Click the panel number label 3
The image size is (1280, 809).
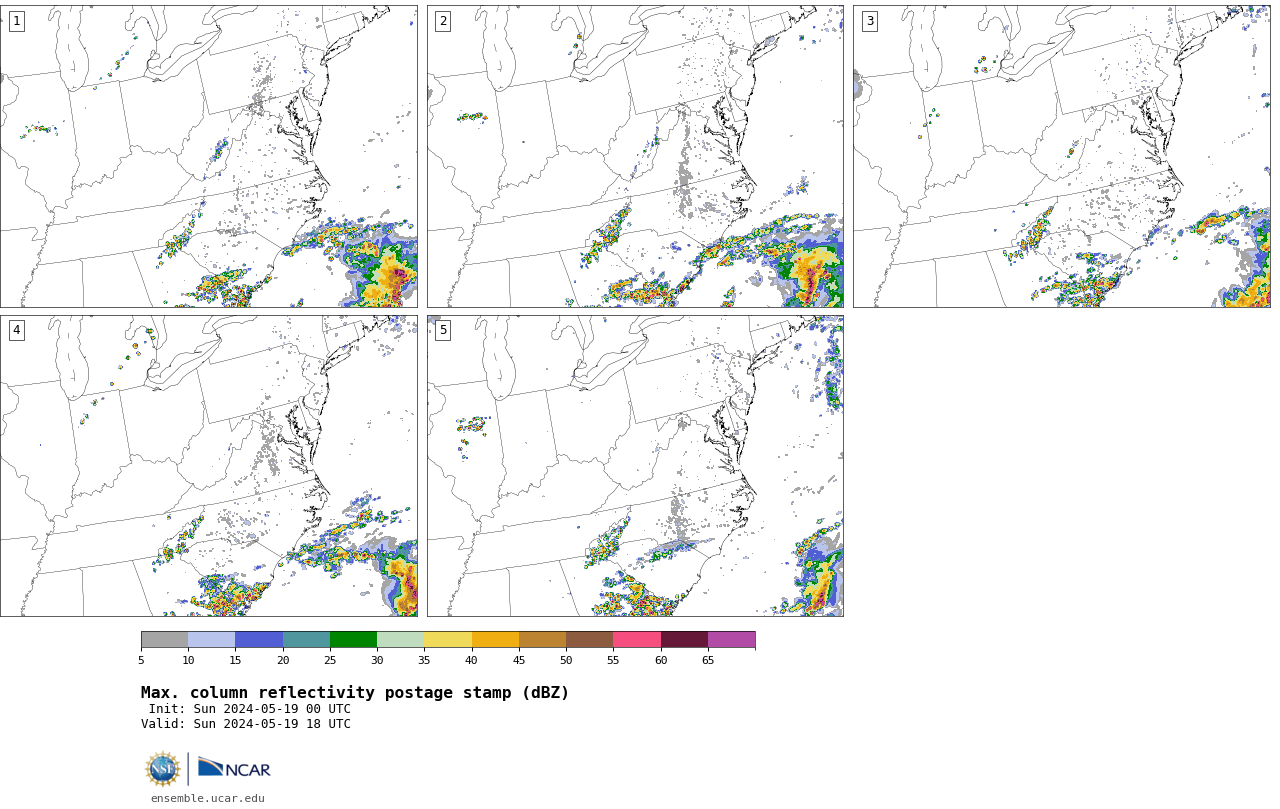pos(870,21)
